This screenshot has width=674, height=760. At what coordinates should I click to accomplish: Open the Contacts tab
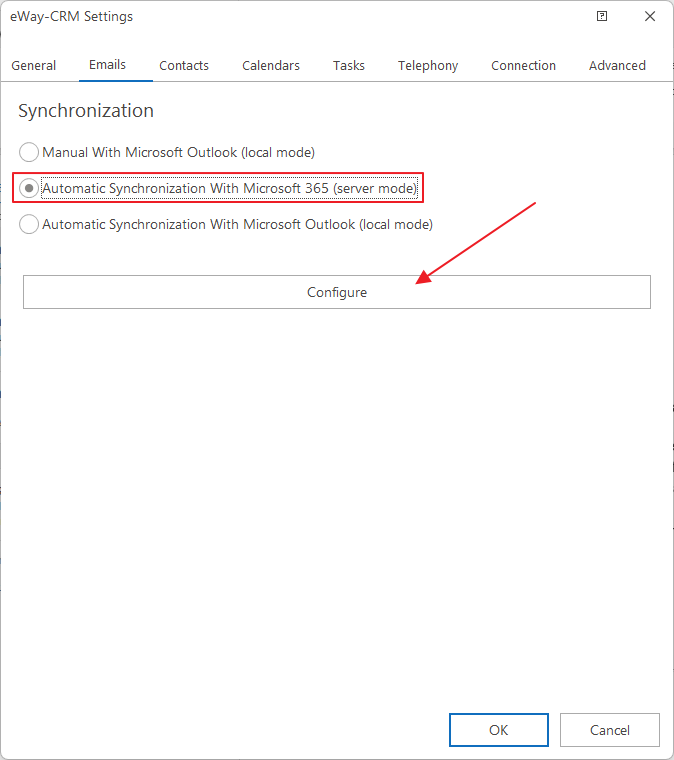tap(184, 65)
